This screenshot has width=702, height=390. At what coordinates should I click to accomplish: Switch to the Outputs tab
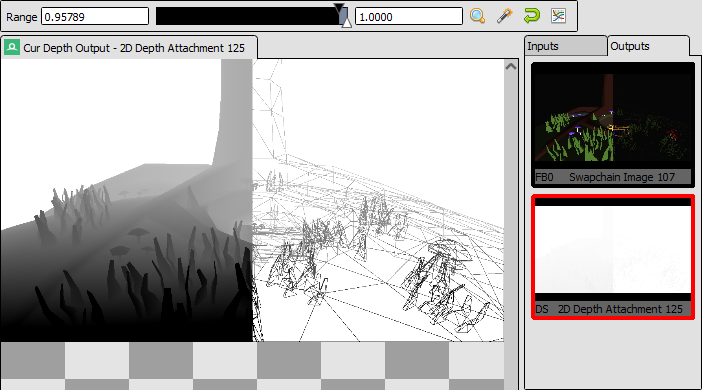point(648,46)
